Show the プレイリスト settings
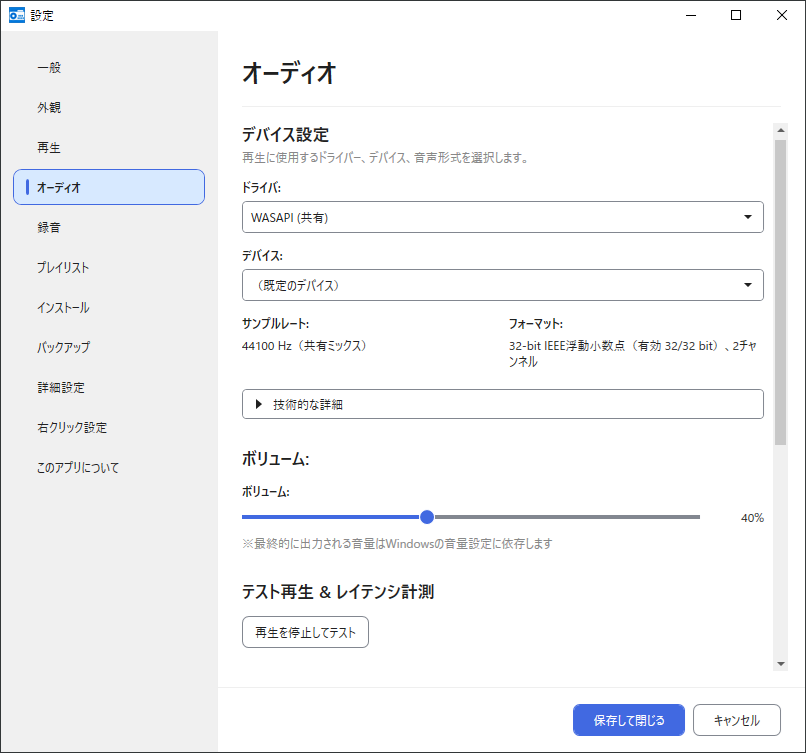 click(108, 267)
